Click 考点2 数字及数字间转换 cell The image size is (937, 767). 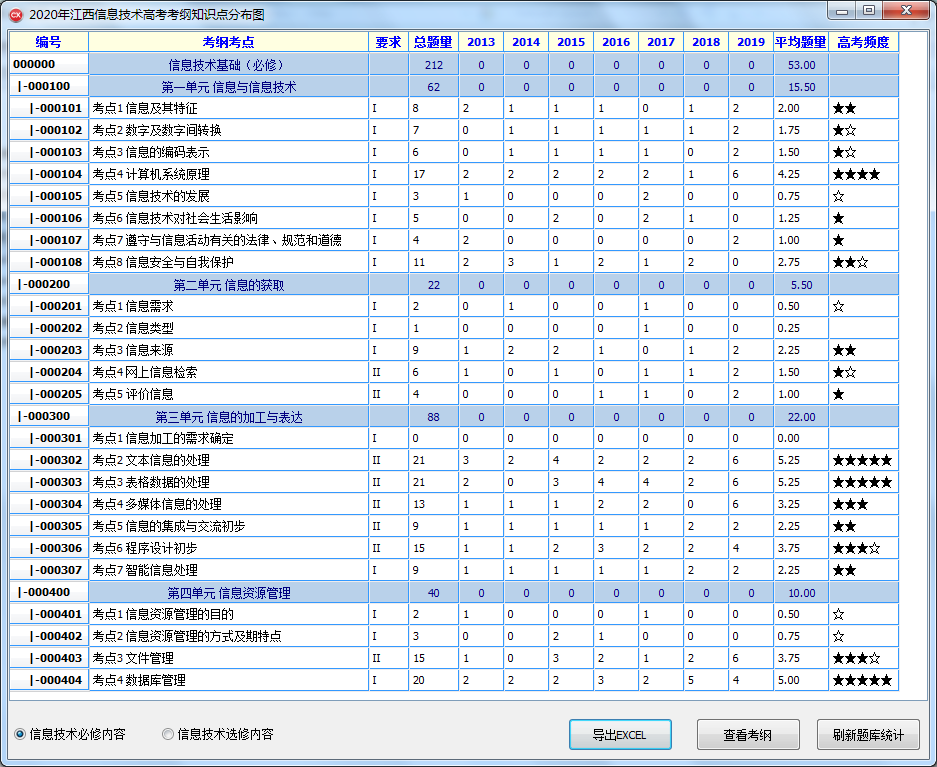coord(228,130)
